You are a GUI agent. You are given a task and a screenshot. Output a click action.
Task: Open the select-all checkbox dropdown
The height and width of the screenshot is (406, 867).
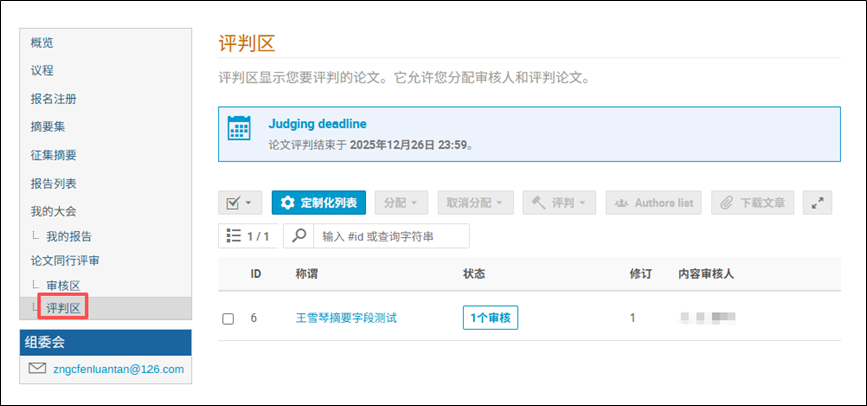tap(240, 203)
